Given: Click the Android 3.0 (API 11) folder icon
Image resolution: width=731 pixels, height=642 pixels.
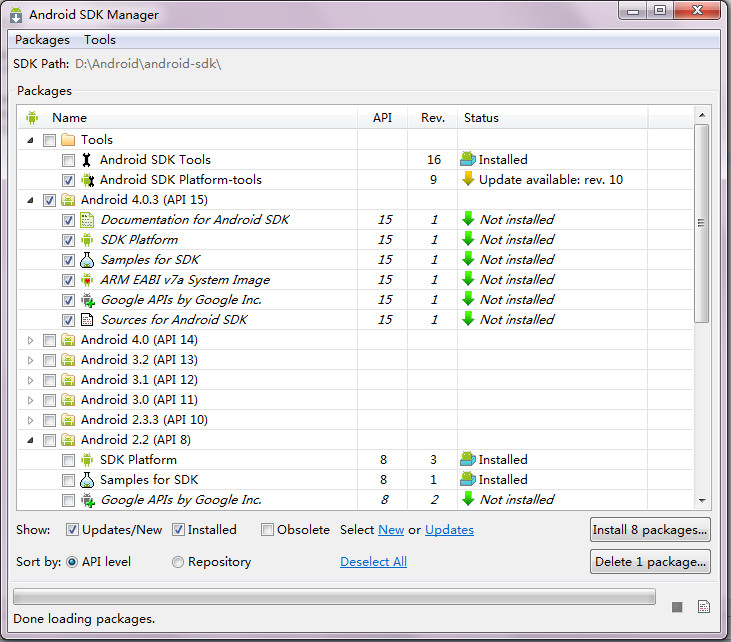Looking at the screenshot, I should tap(68, 400).
